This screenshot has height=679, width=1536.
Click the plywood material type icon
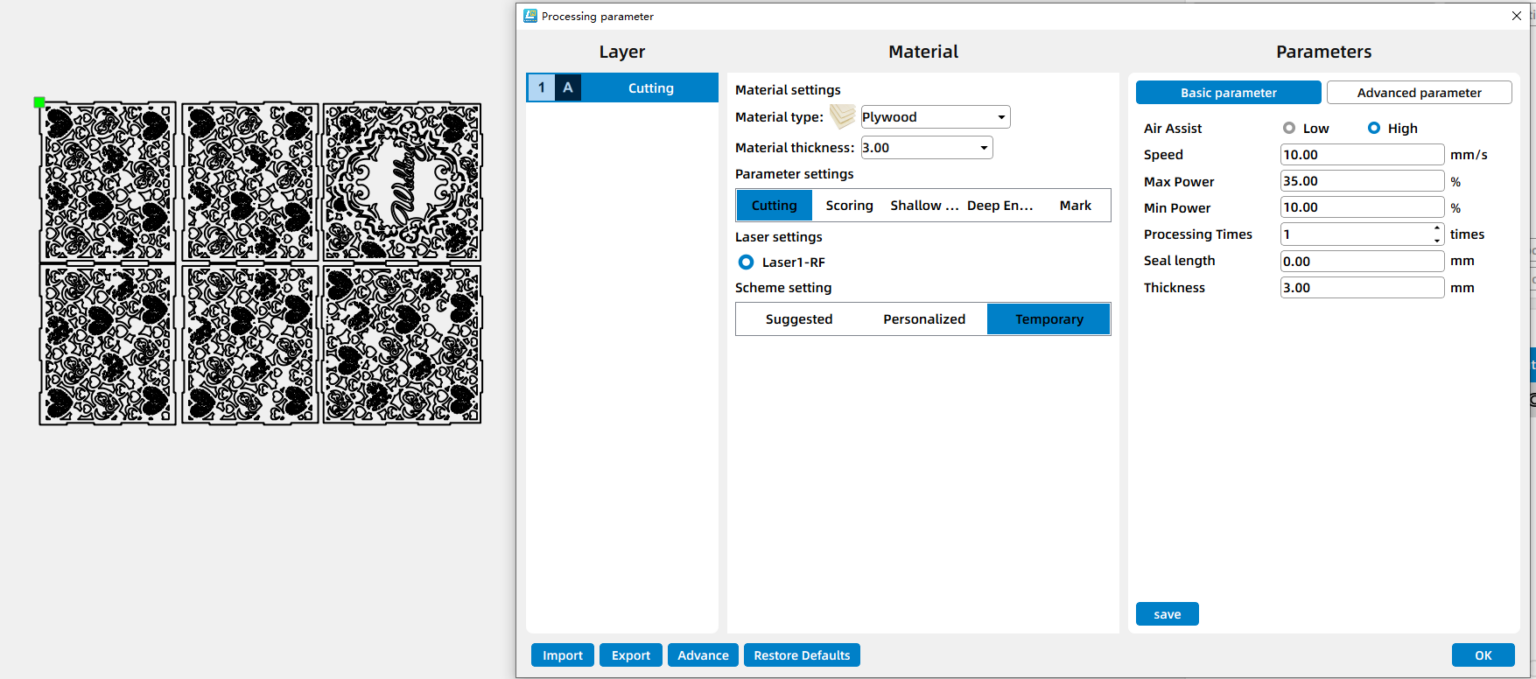tap(843, 117)
